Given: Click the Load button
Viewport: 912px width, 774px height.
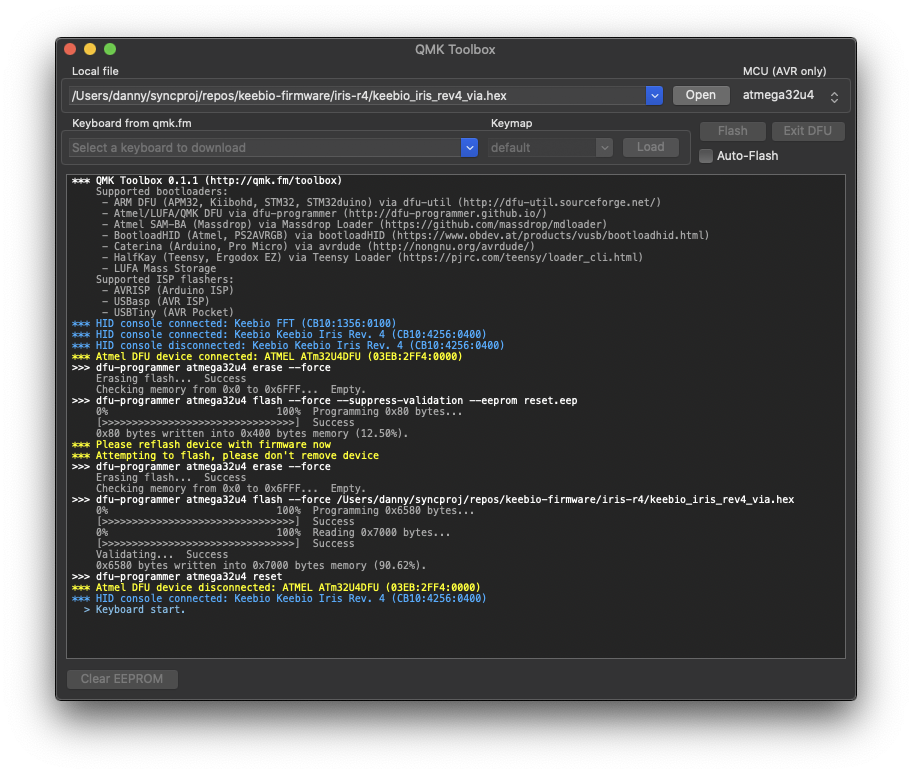Looking at the screenshot, I should coord(650,147).
